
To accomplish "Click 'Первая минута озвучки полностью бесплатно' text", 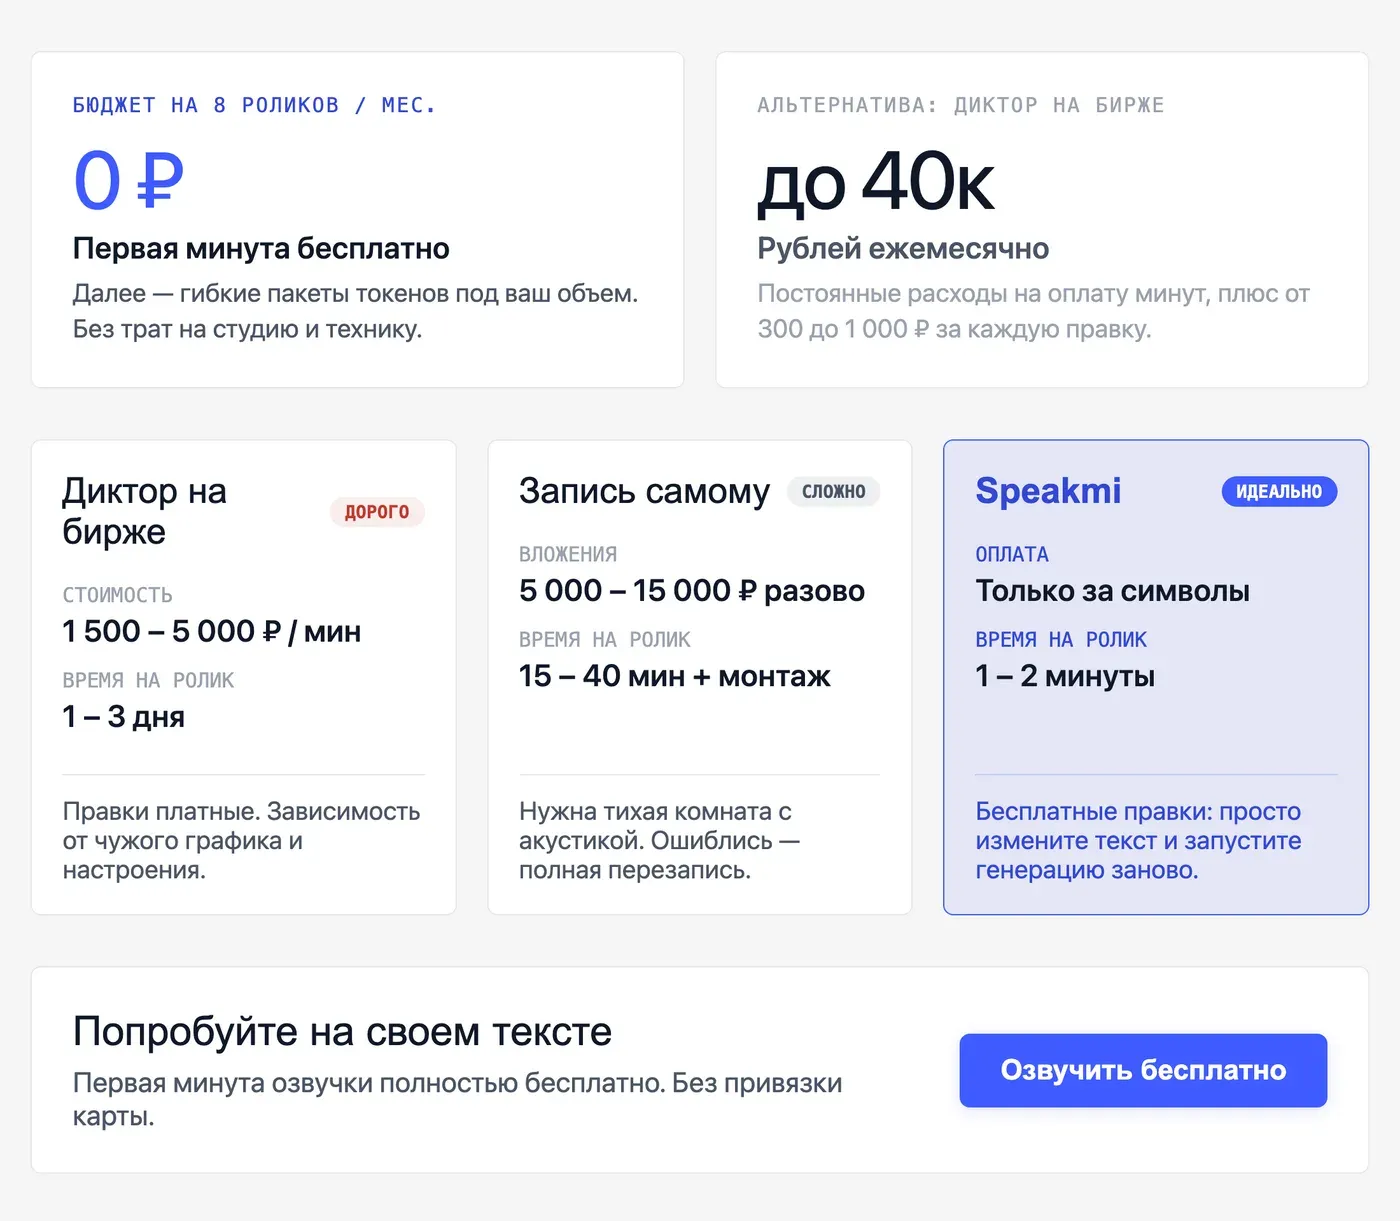I will [457, 1099].
